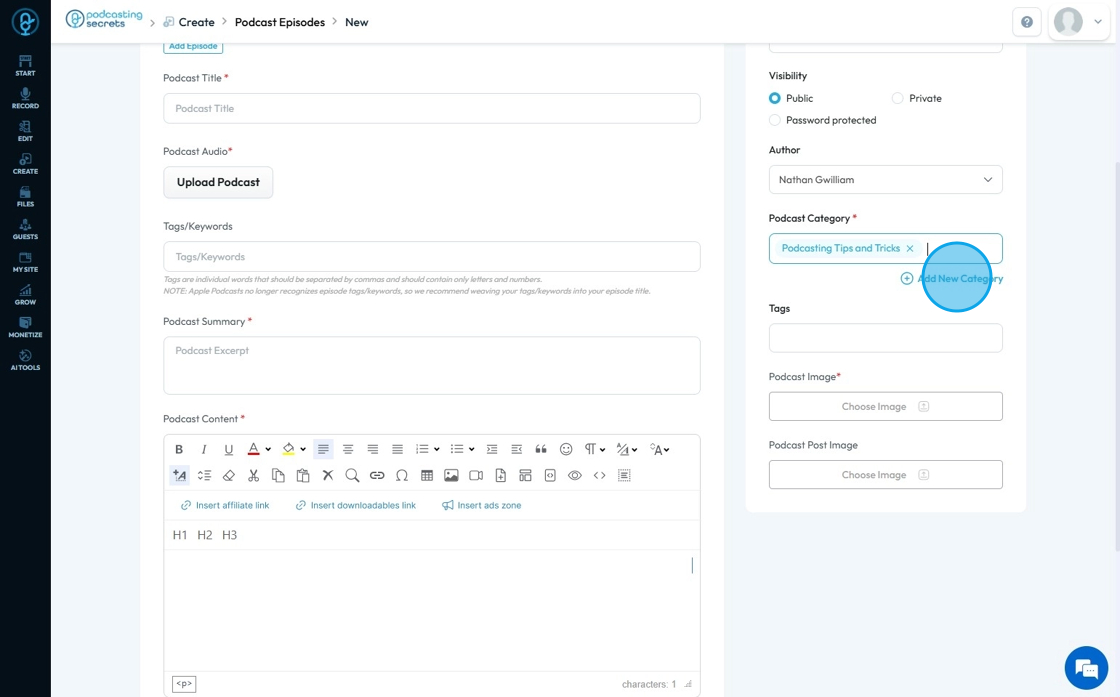Open font size dropdown
1120x697 pixels.
tap(659, 449)
